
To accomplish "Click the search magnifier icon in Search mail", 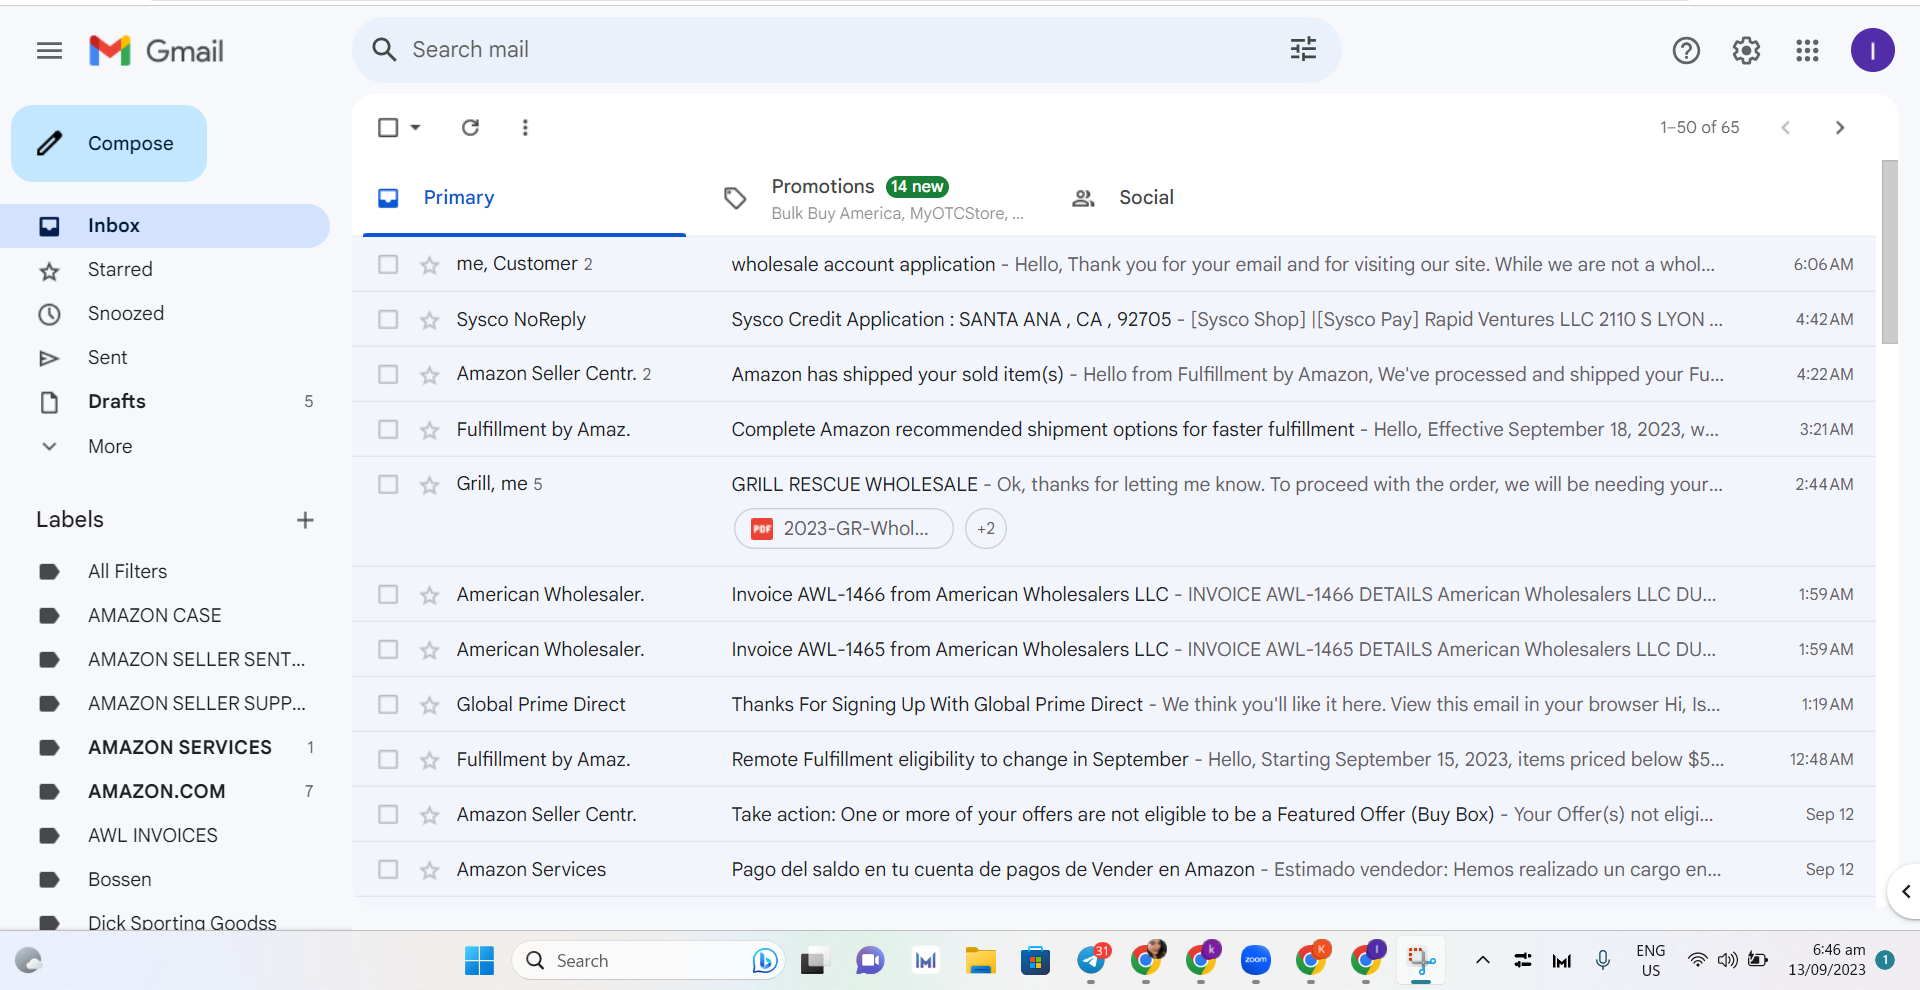I will click(x=384, y=50).
